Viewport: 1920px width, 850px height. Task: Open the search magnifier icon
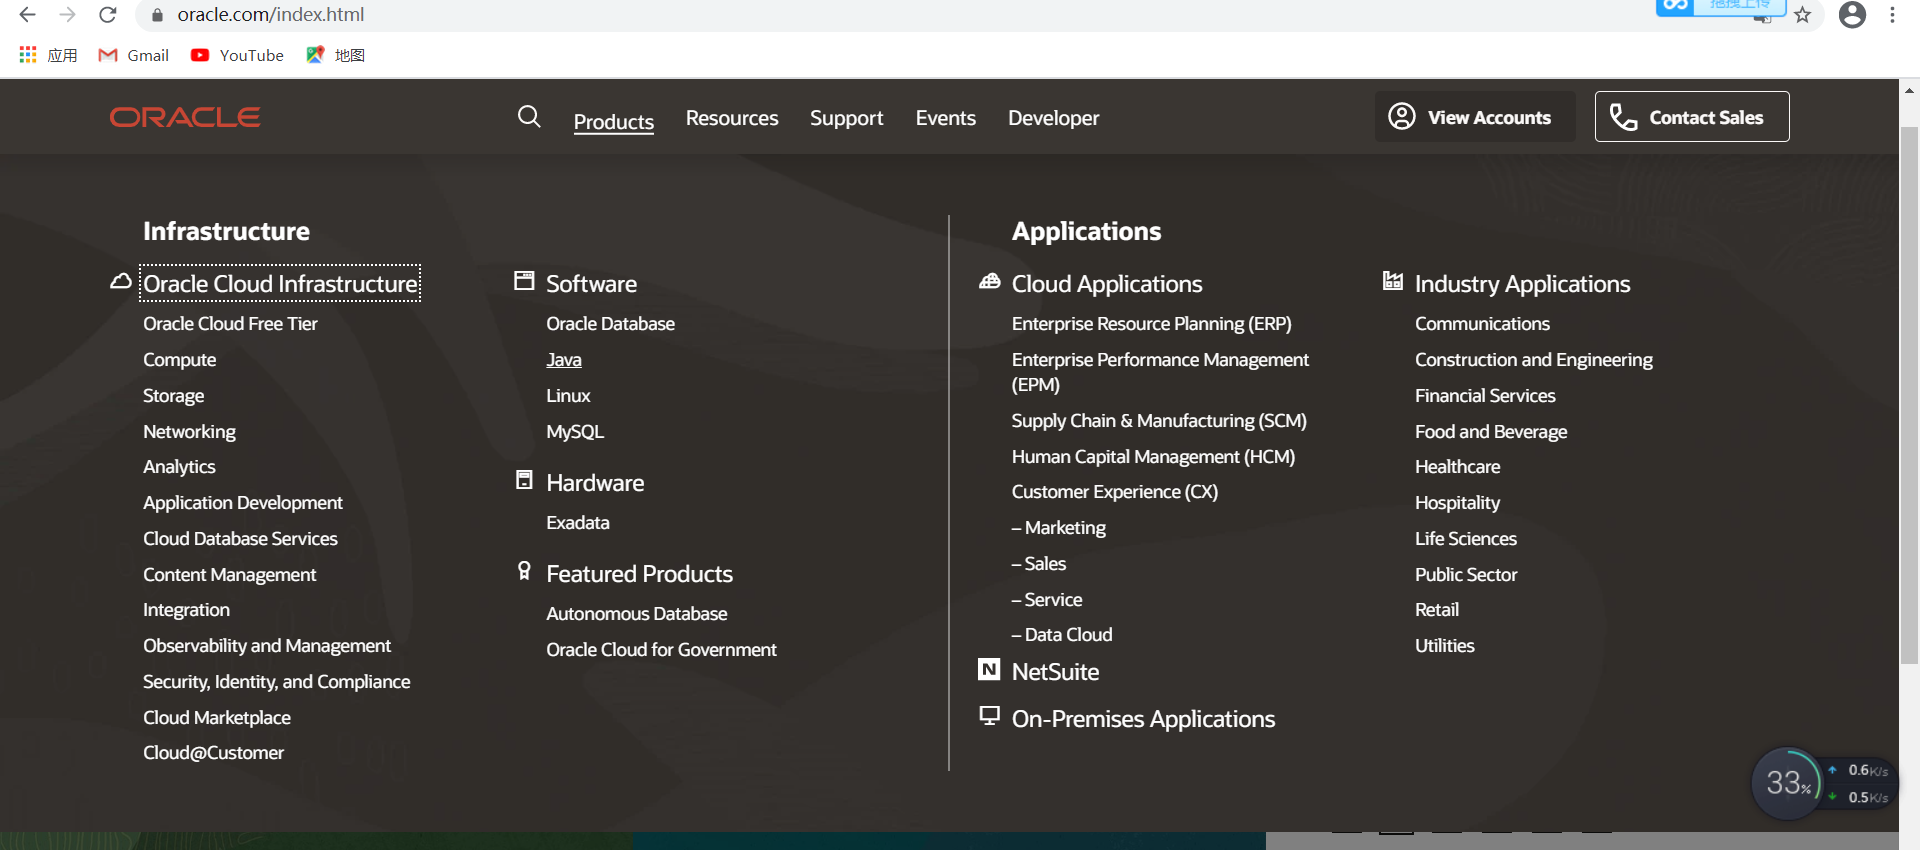tap(529, 117)
